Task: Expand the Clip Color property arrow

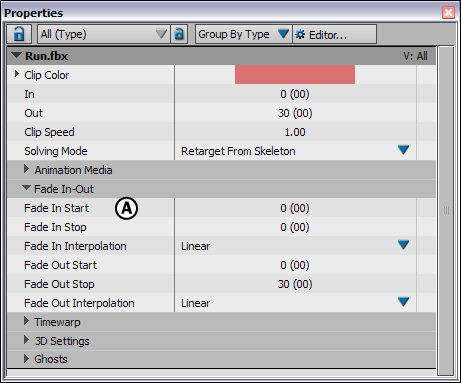Action: click(17, 74)
